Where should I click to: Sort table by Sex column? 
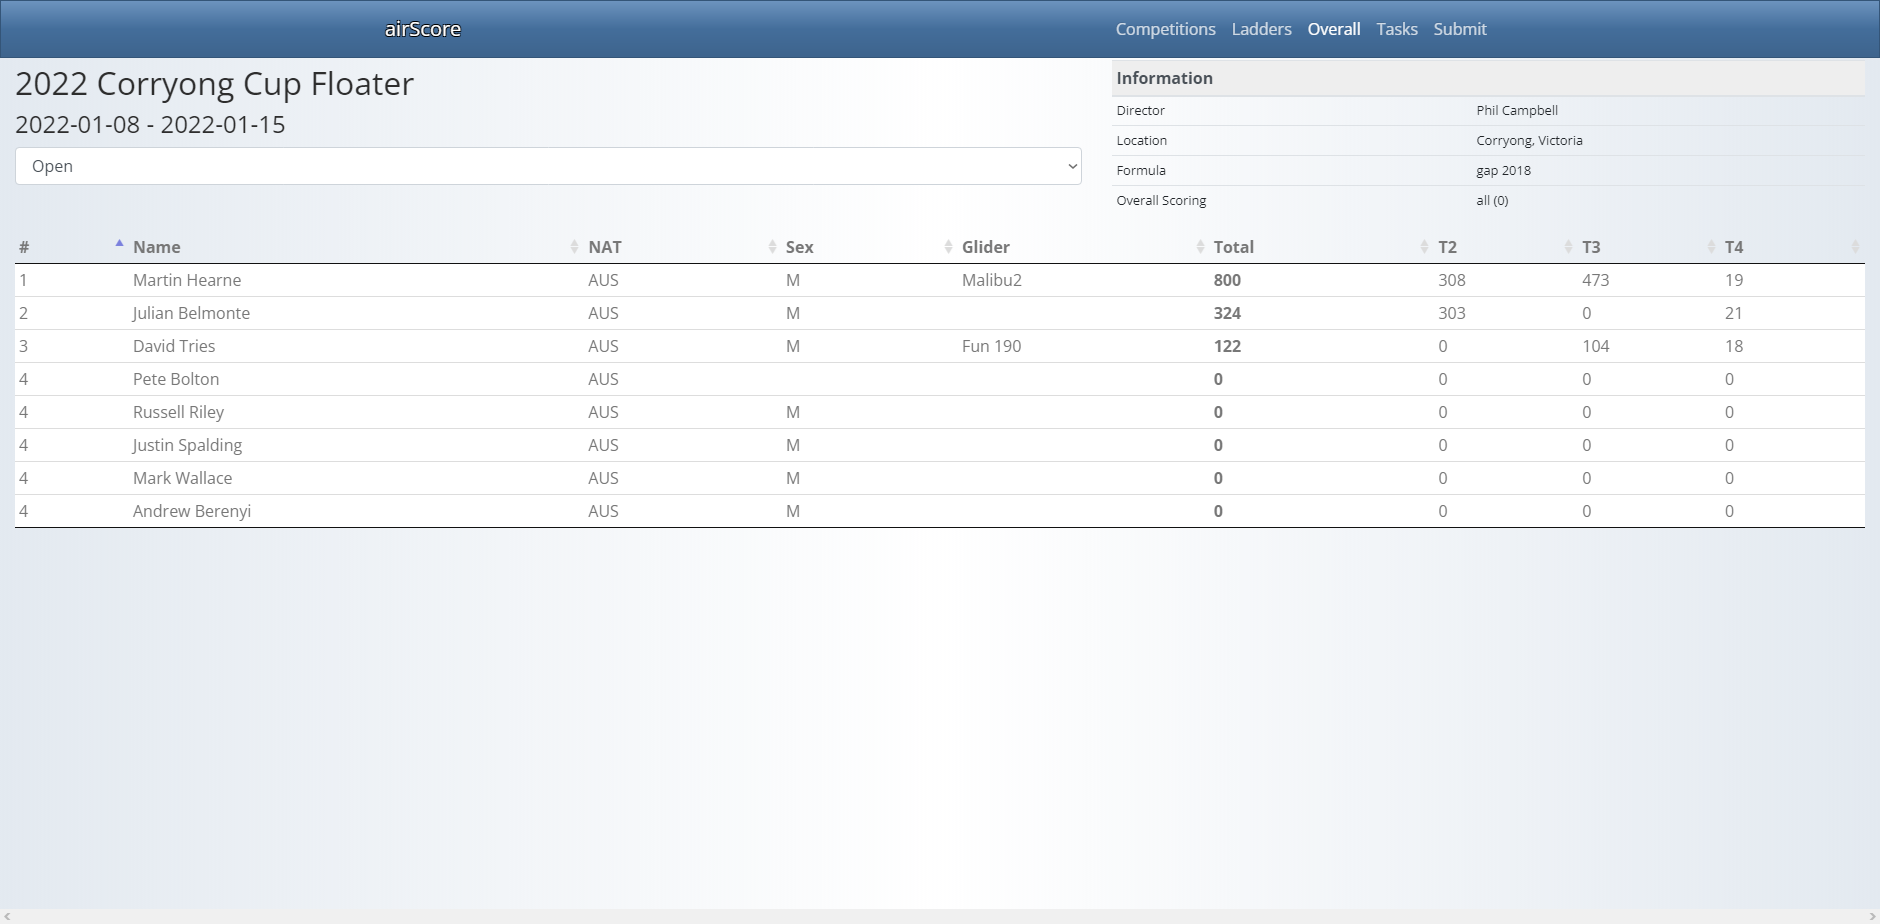(799, 247)
